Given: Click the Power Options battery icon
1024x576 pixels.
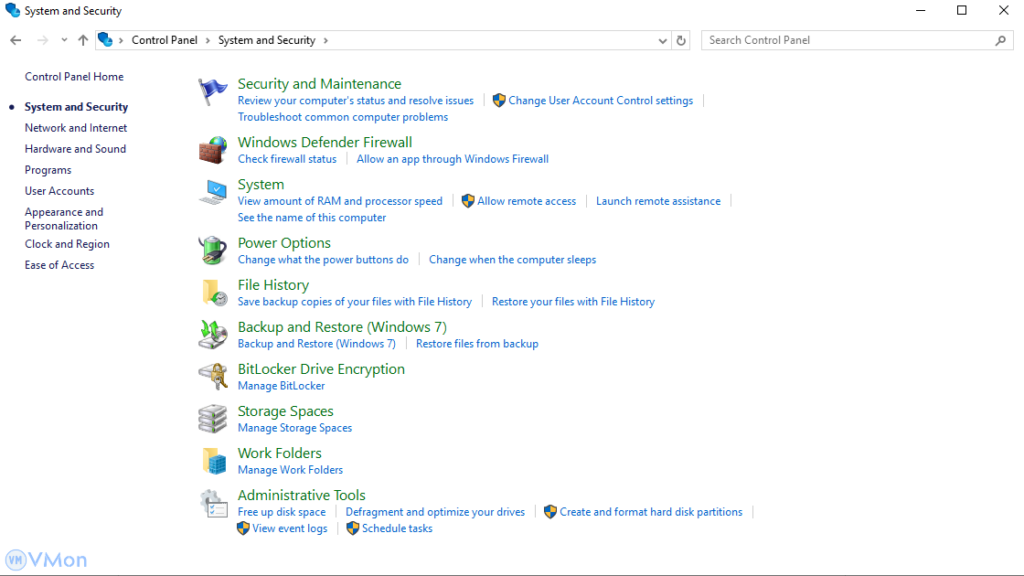Looking at the screenshot, I should point(213,250).
